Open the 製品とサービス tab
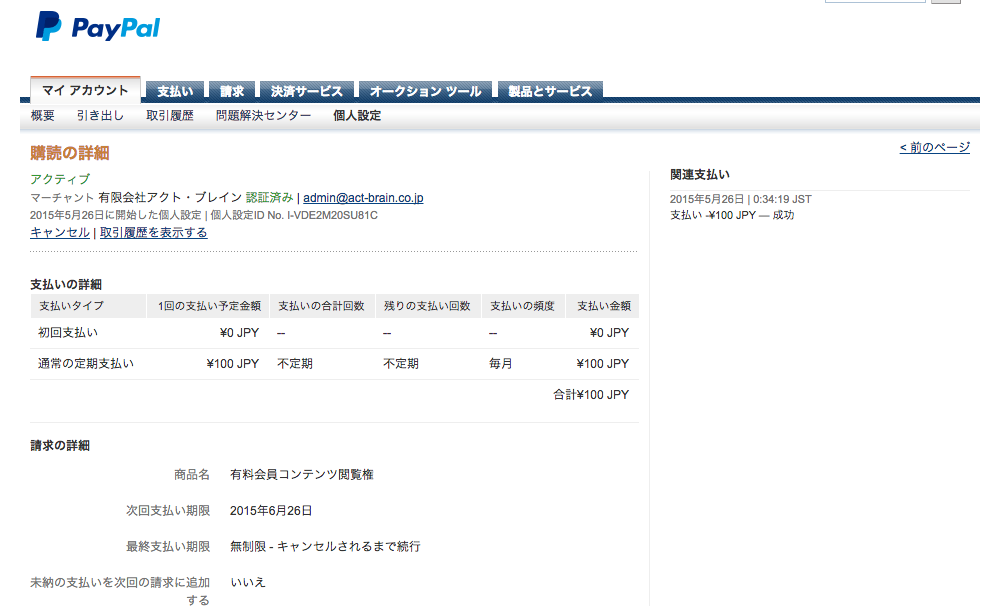 coord(551,90)
